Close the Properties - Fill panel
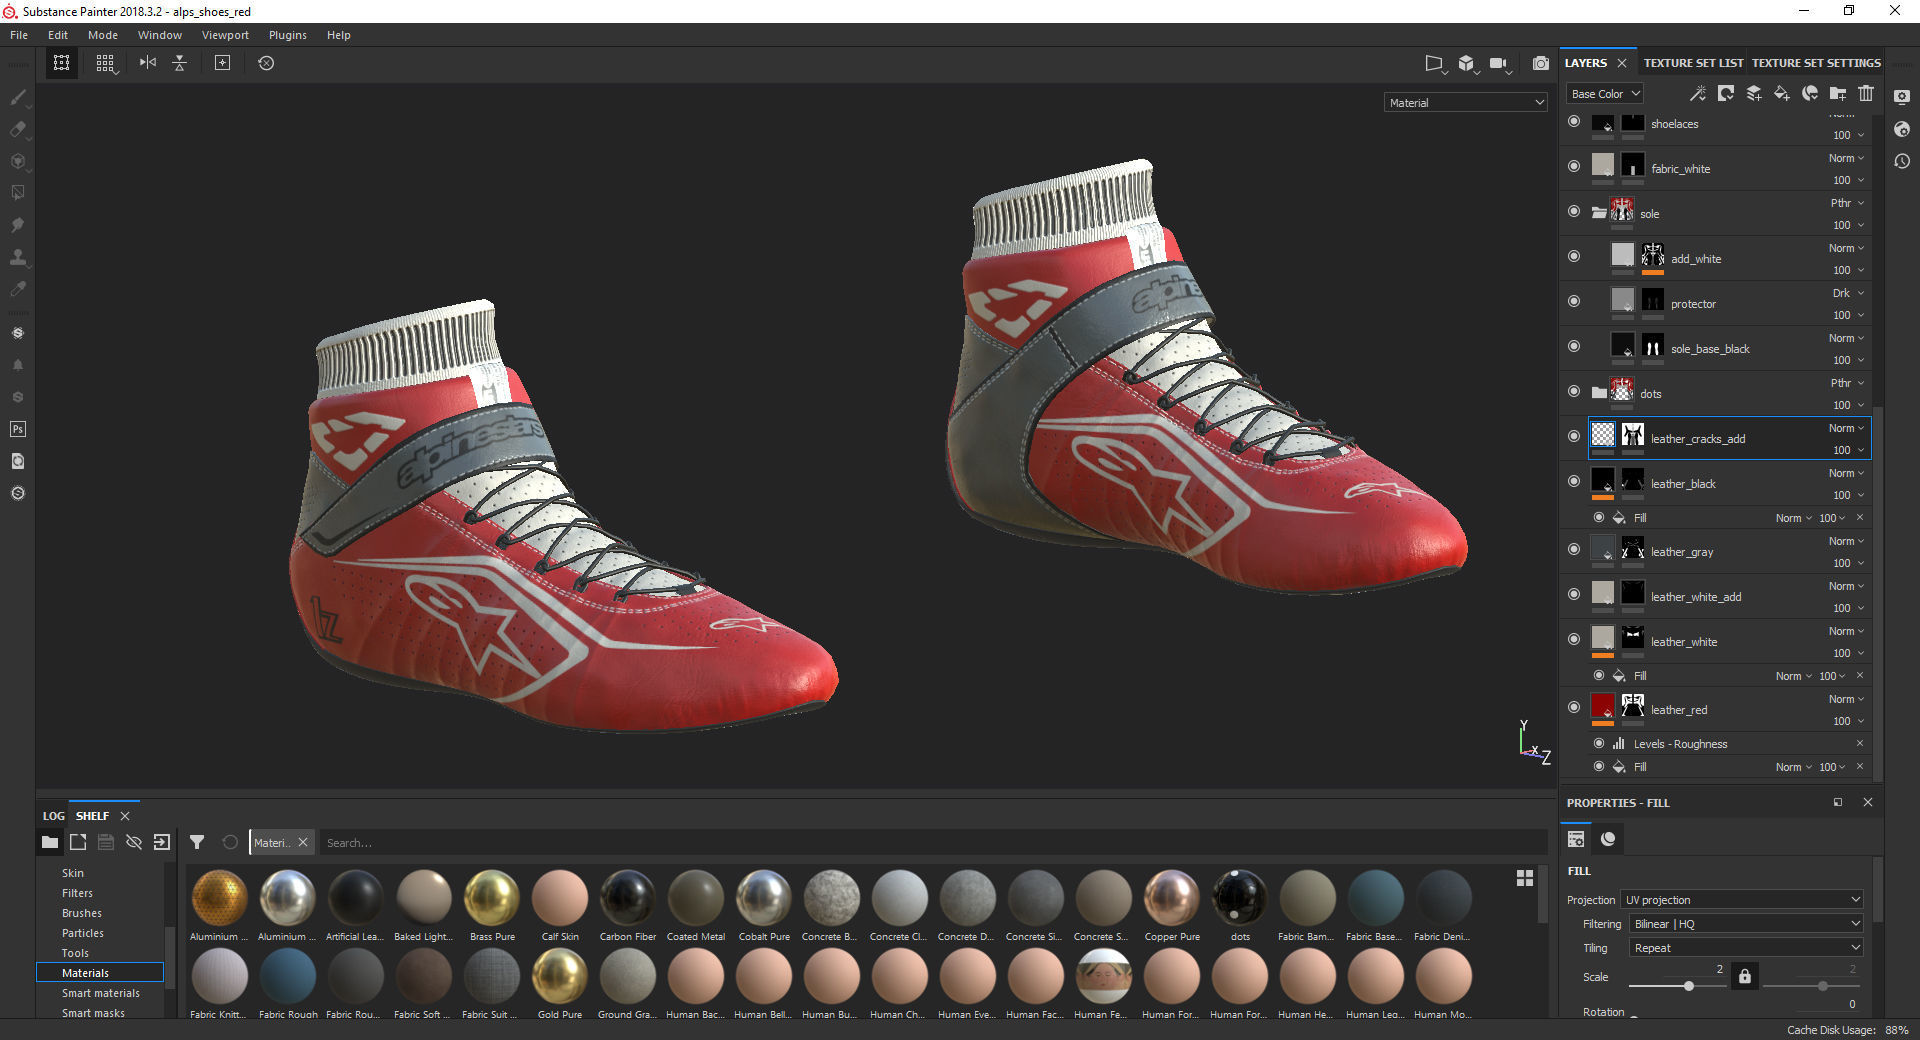 tap(1867, 802)
